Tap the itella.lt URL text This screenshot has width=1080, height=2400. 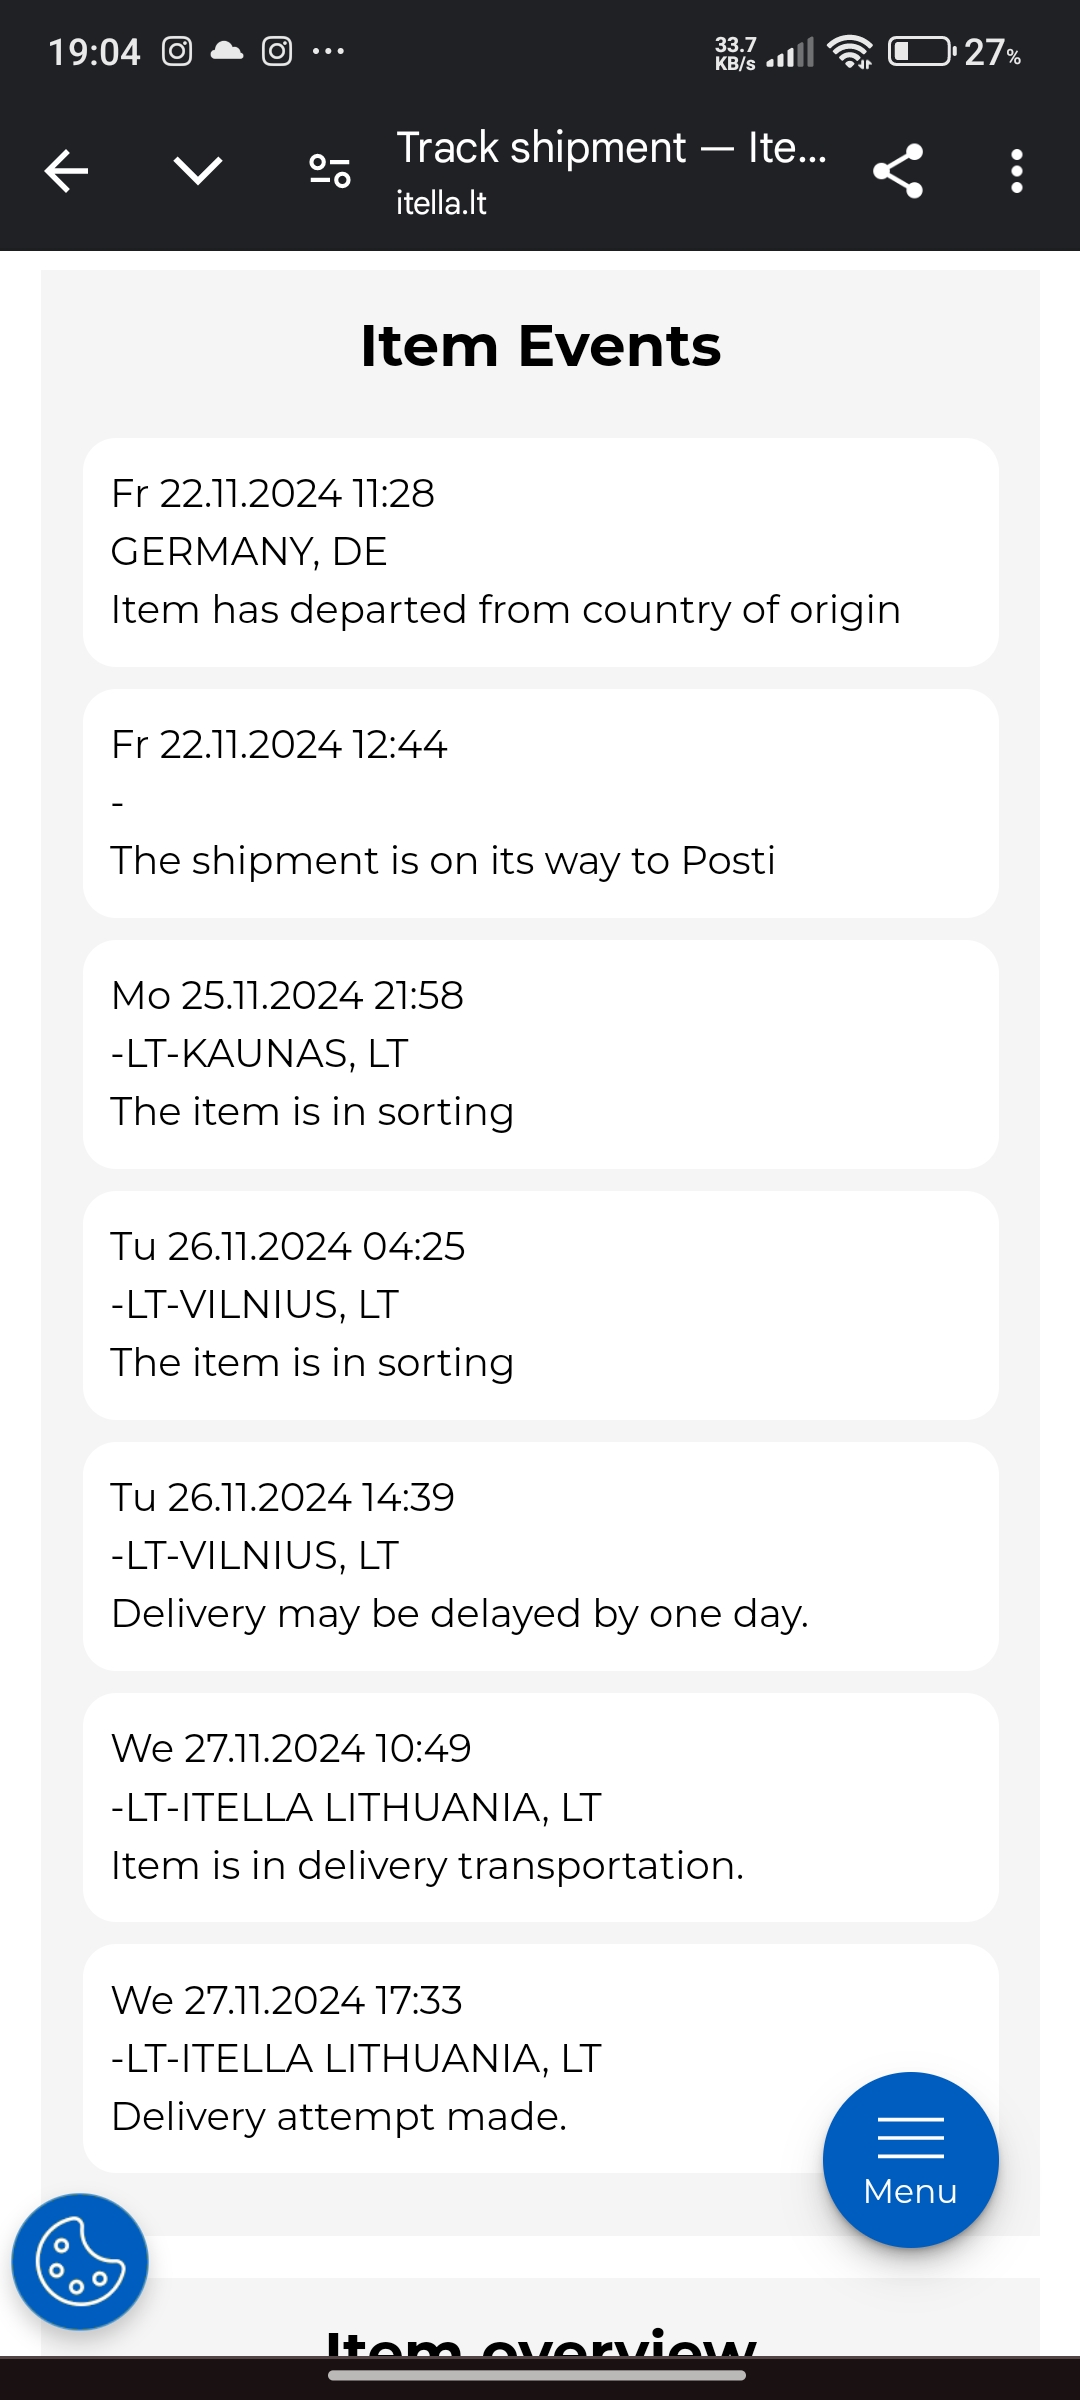[x=441, y=203]
